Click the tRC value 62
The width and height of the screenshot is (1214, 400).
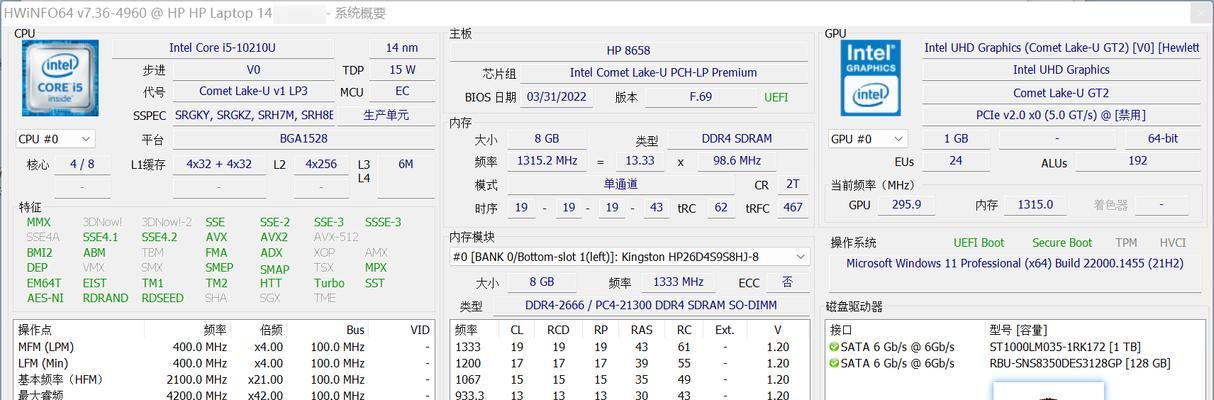[720, 208]
